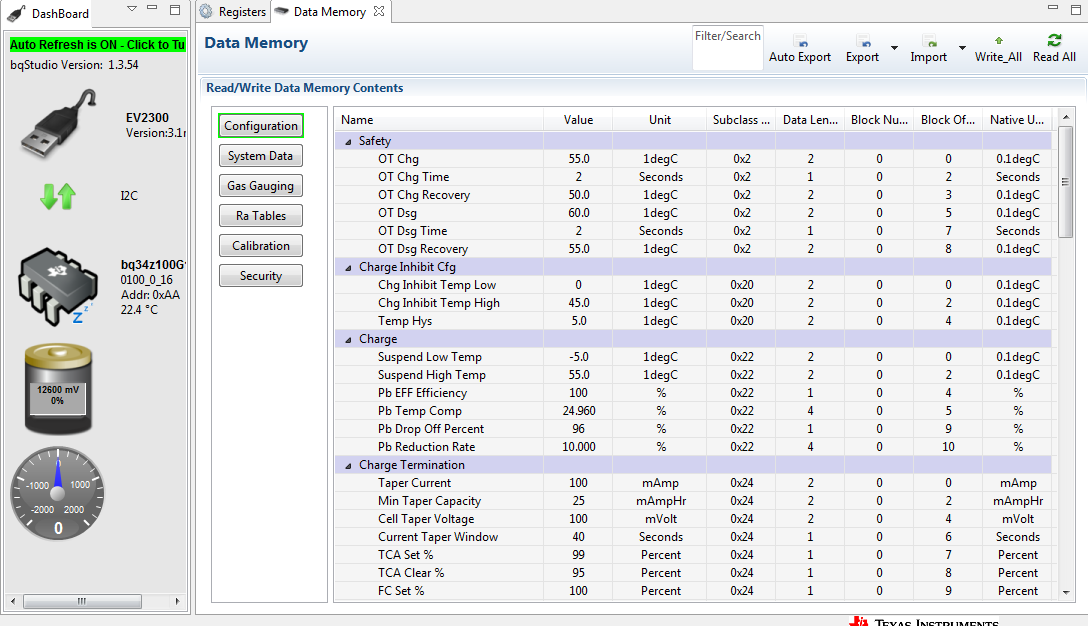Open the Export dropdown arrow
Viewport: 1088px width, 626px height.
pyautogui.click(x=894, y=48)
